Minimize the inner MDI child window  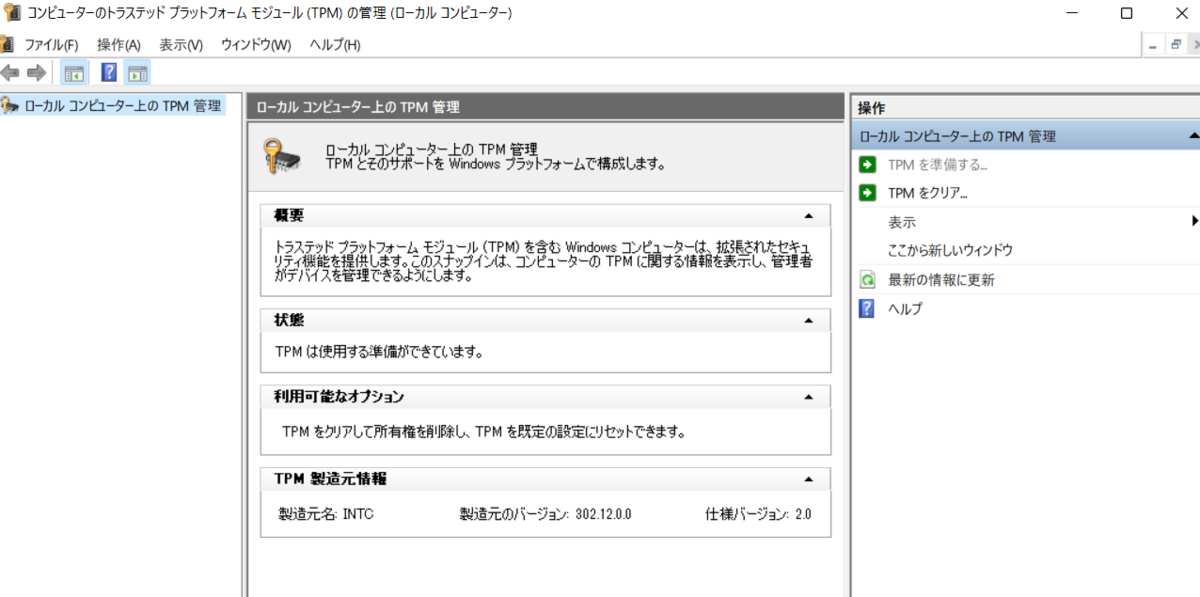point(1153,45)
